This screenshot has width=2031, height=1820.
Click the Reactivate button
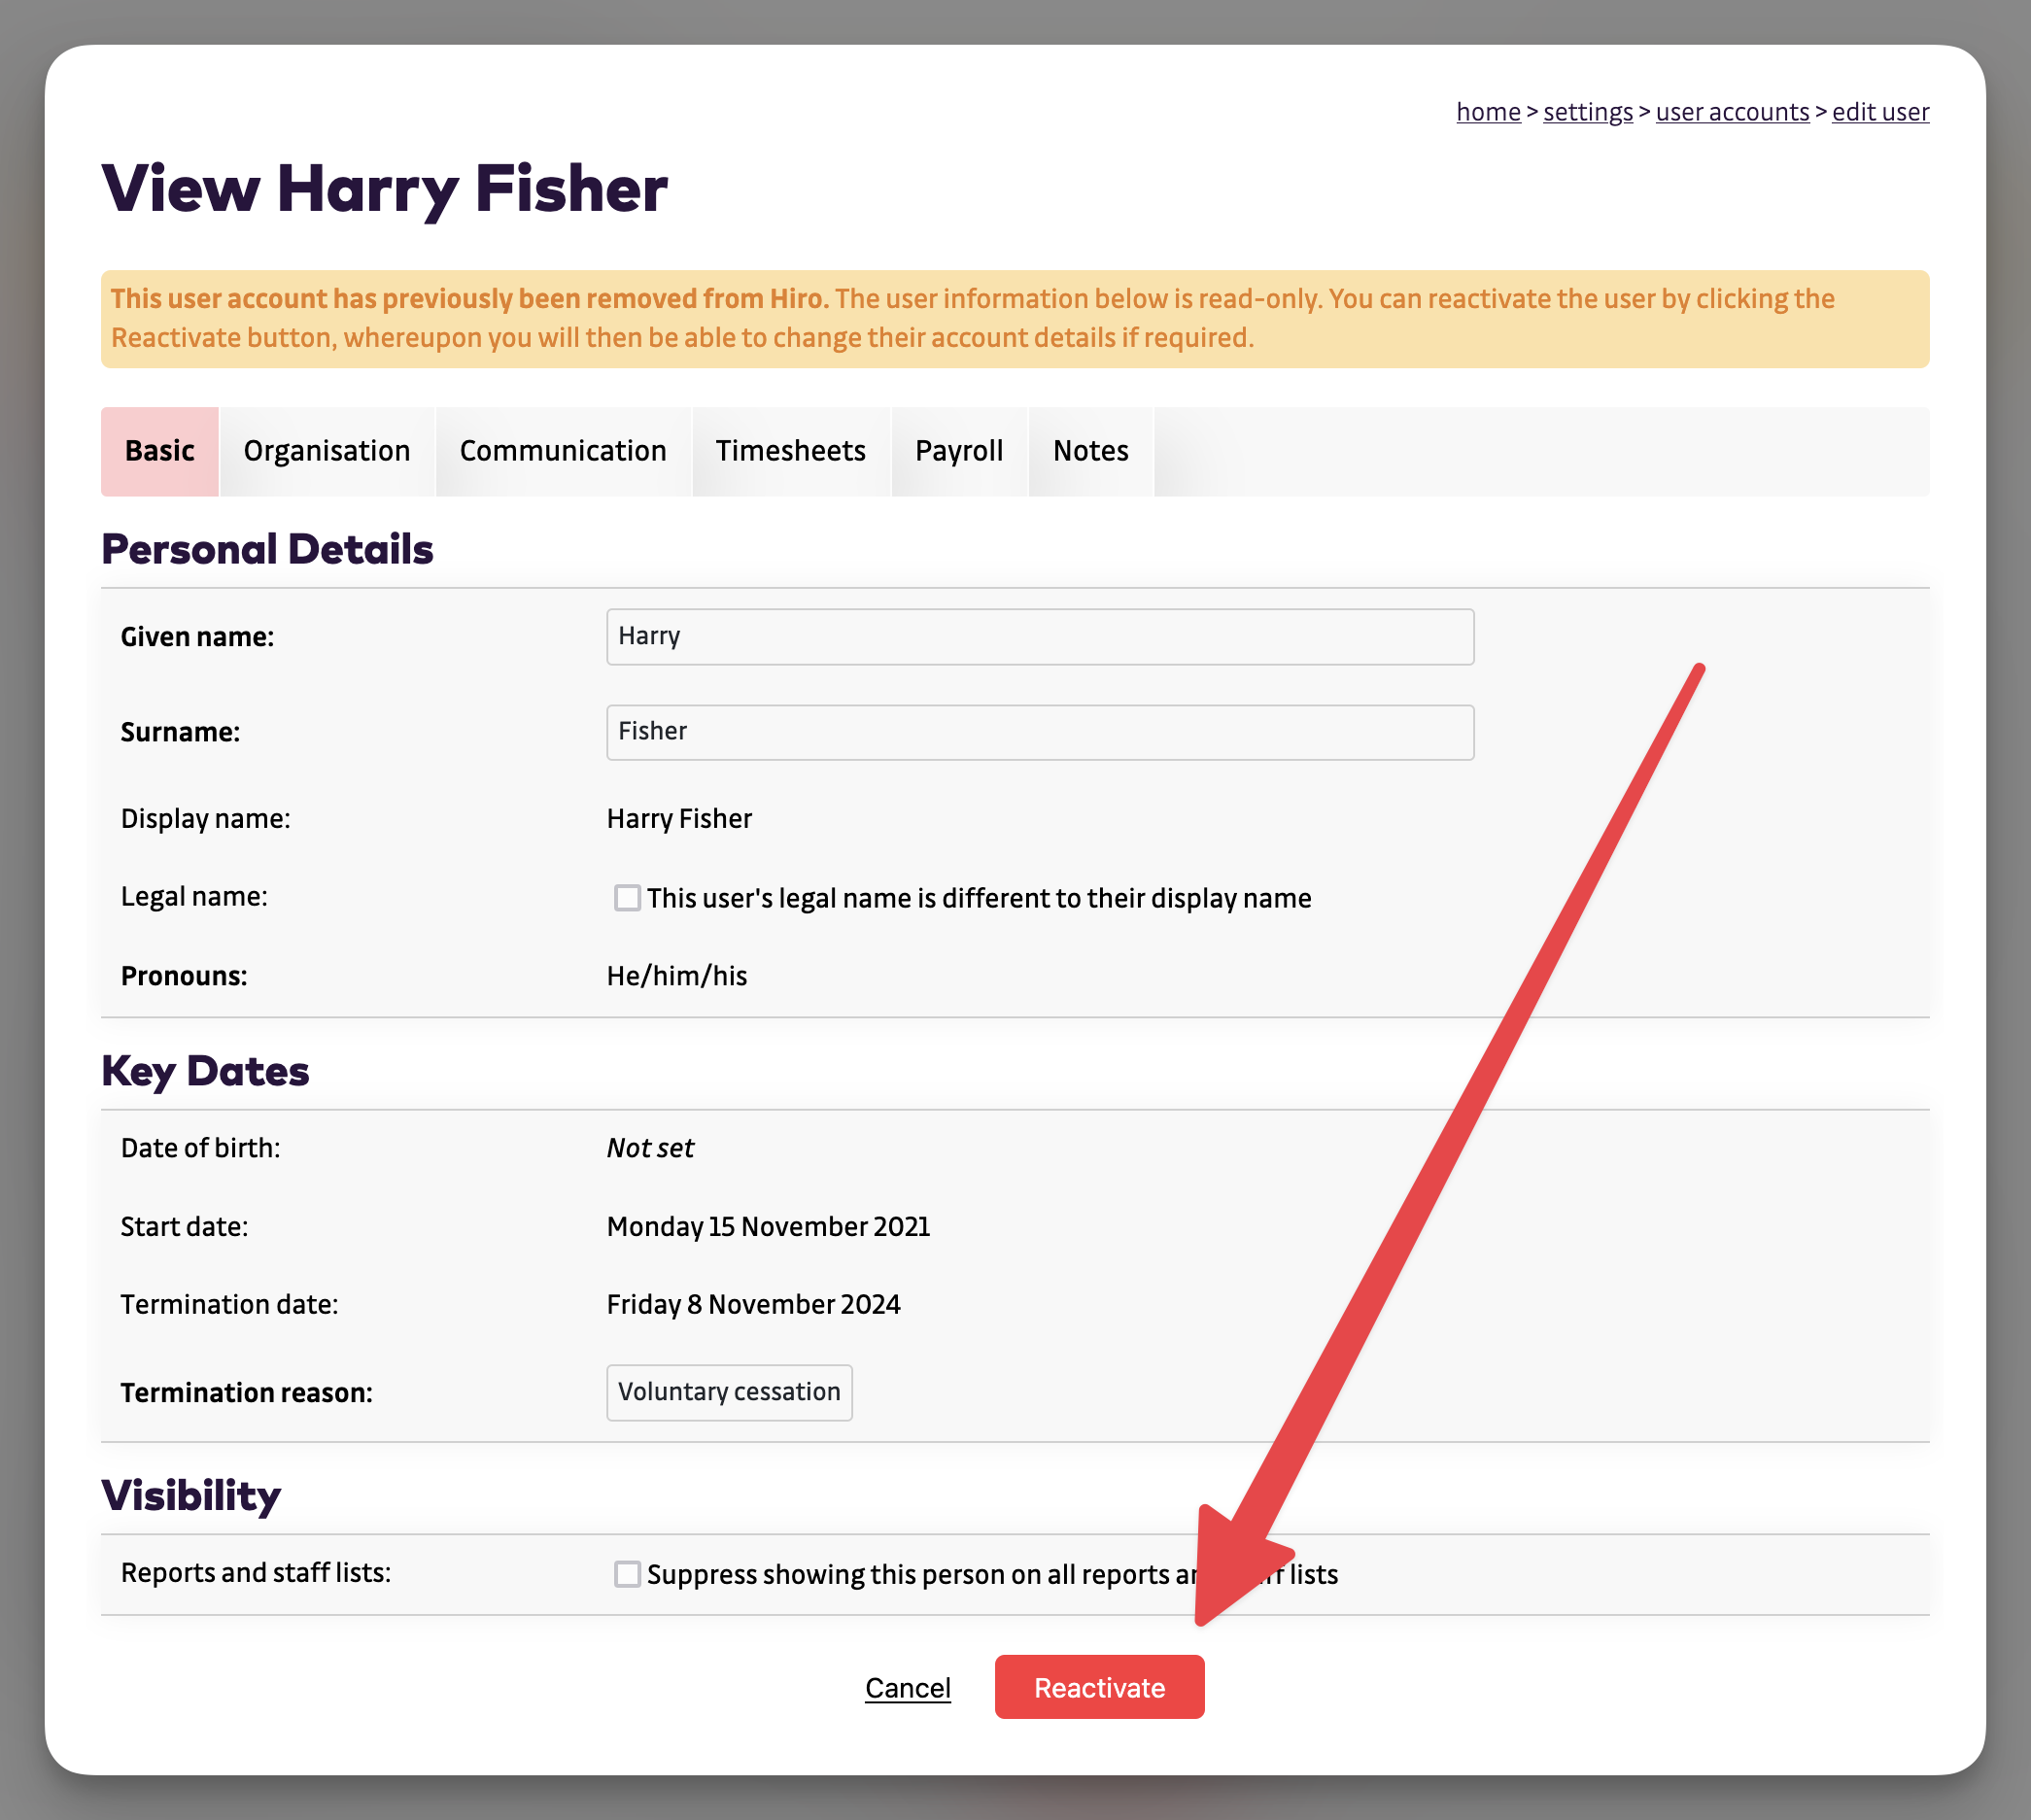pyautogui.click(x=1099, y=1688)
